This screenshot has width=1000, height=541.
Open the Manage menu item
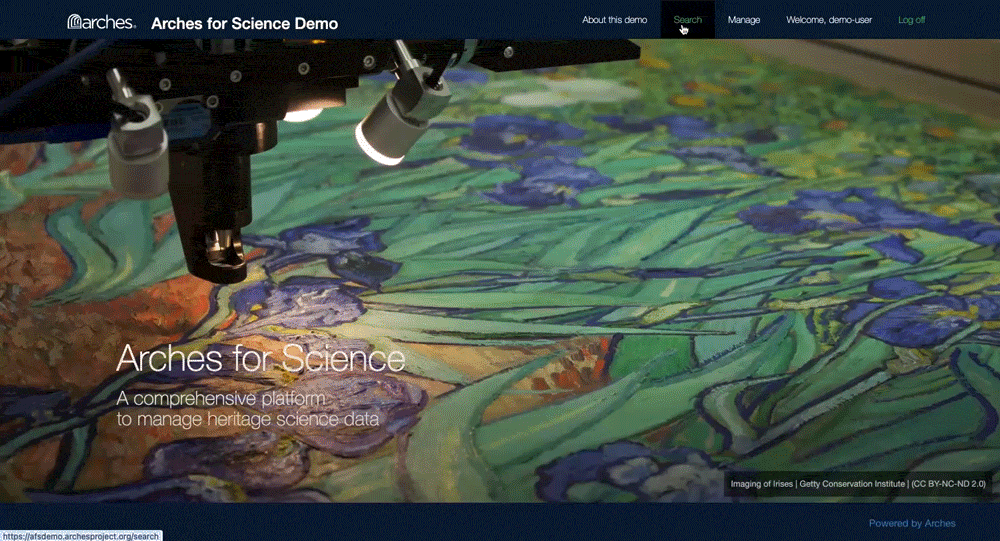point(744,20)
